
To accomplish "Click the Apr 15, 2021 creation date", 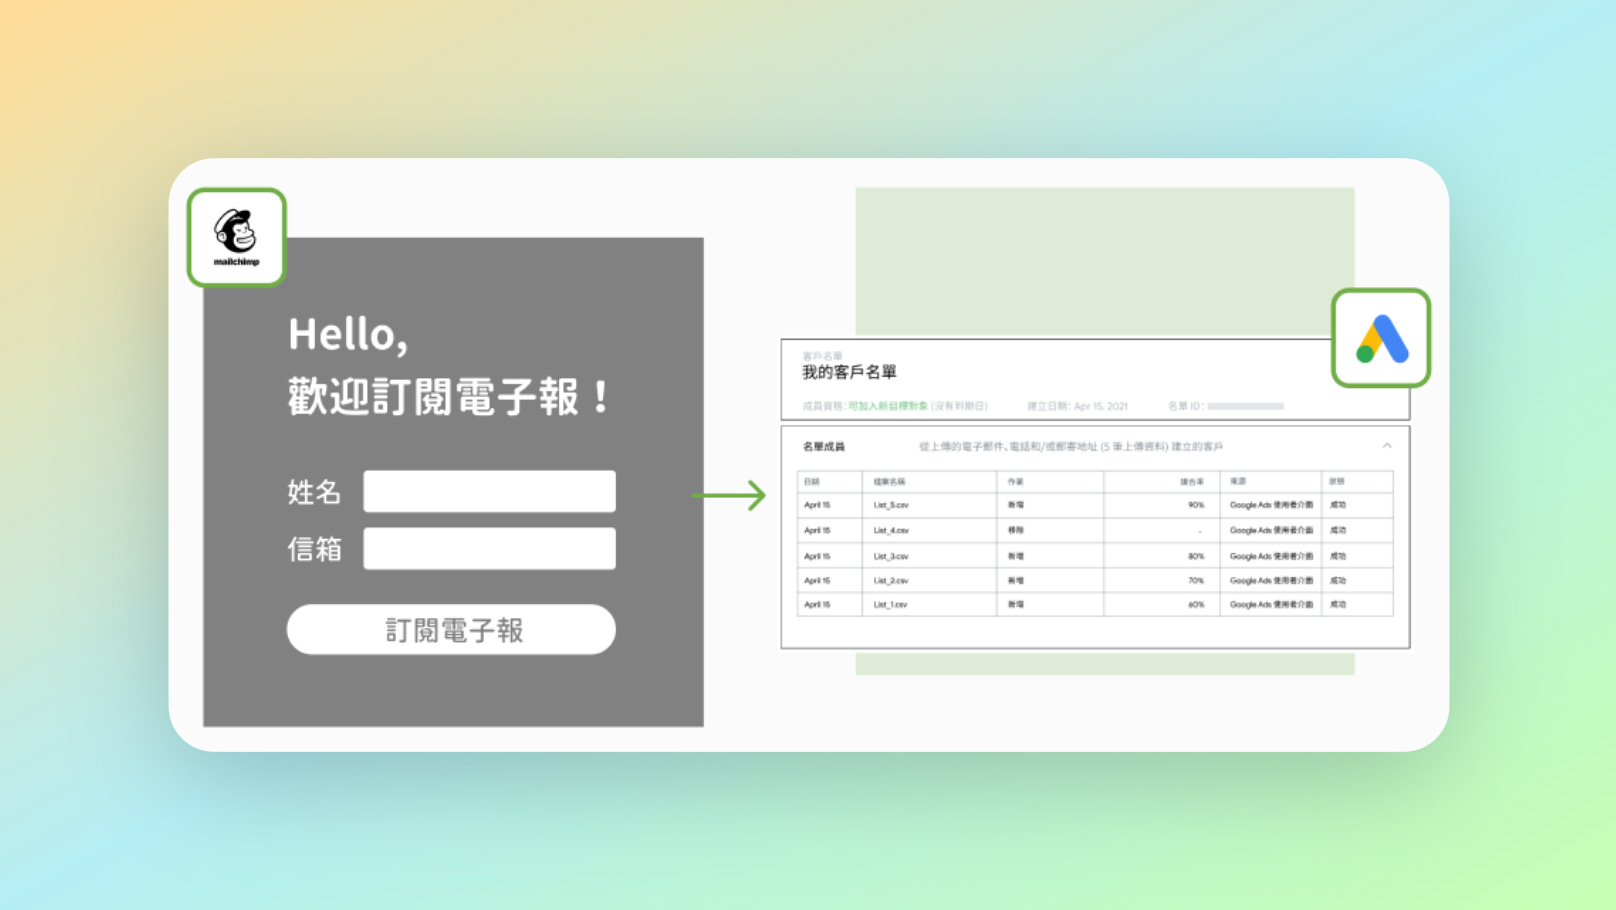I will (1100, 406).
